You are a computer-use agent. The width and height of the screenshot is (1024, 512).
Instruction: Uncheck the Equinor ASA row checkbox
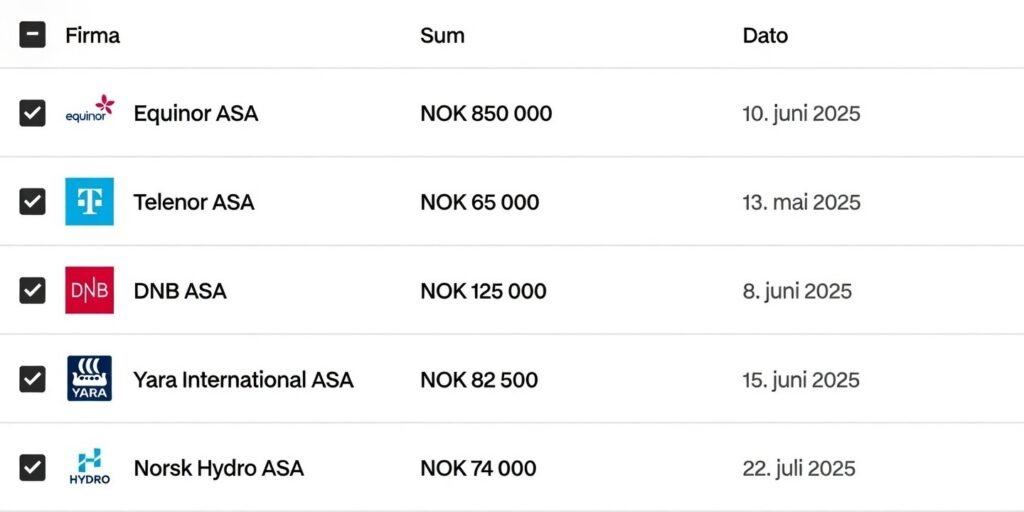coord(32,113)
